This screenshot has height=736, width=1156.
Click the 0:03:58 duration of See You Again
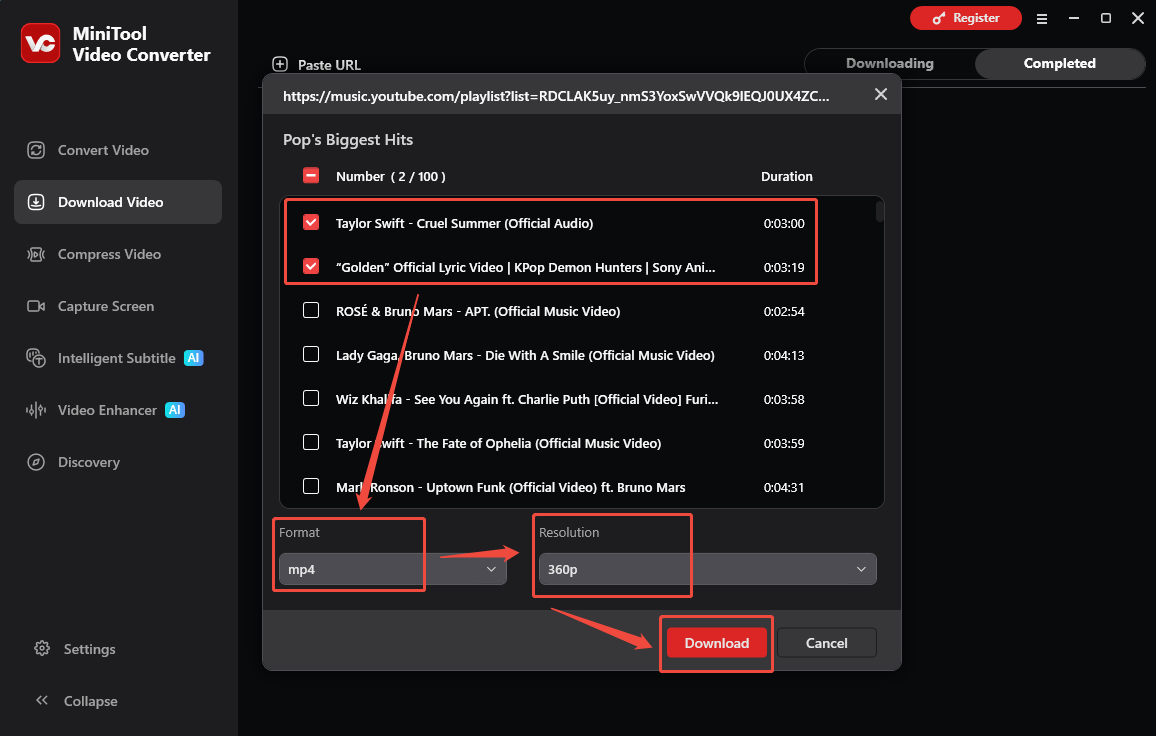tap(784, 400)
